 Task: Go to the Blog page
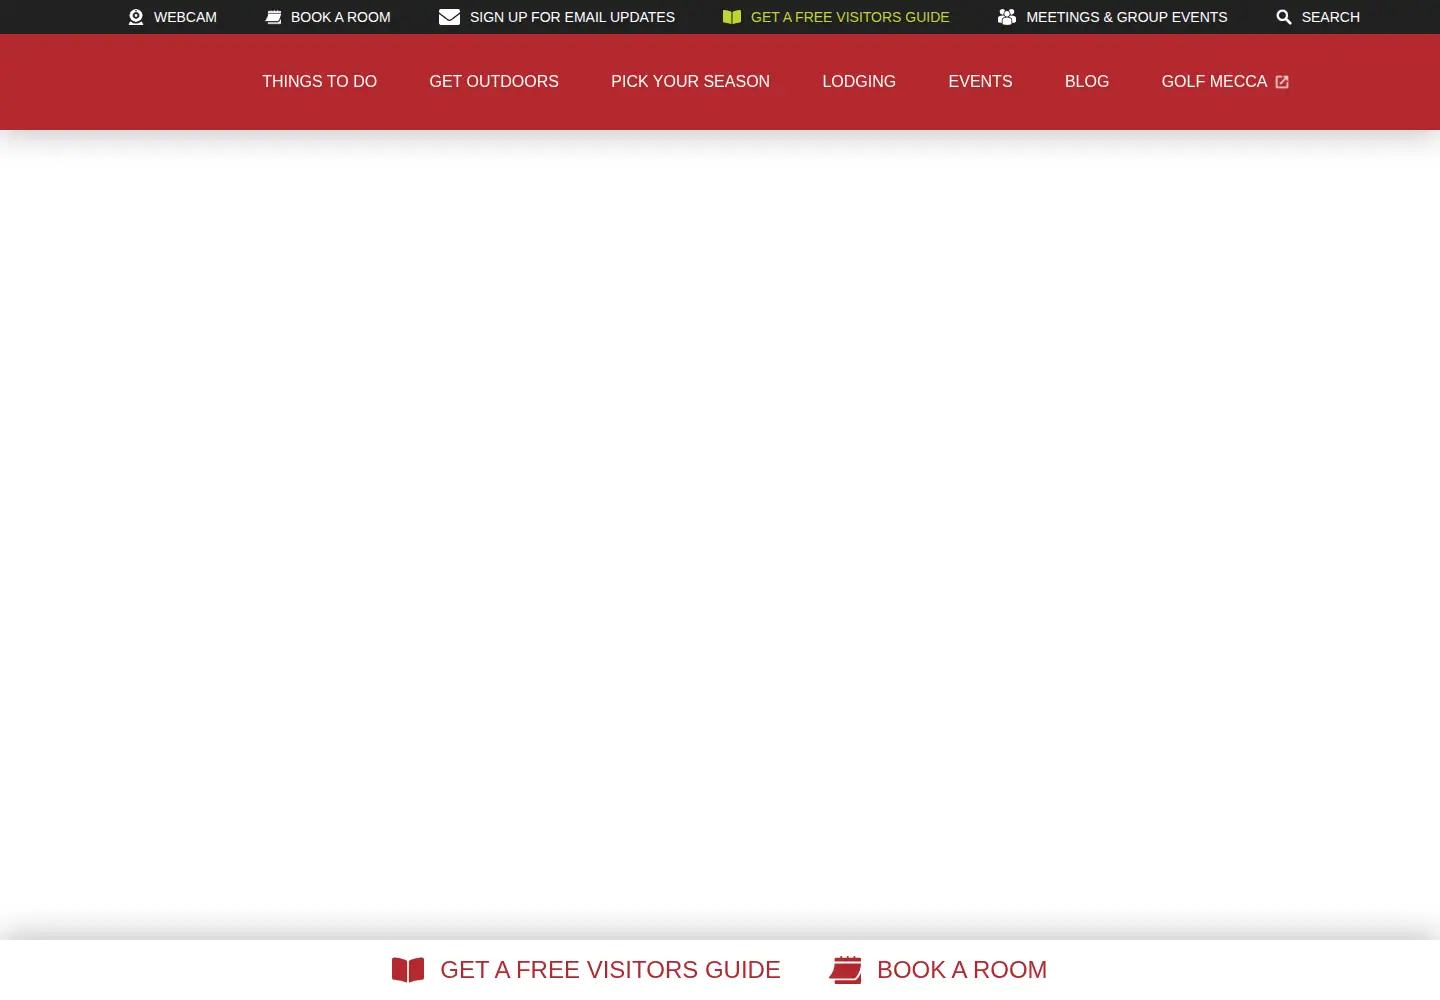coord(1087,81)
